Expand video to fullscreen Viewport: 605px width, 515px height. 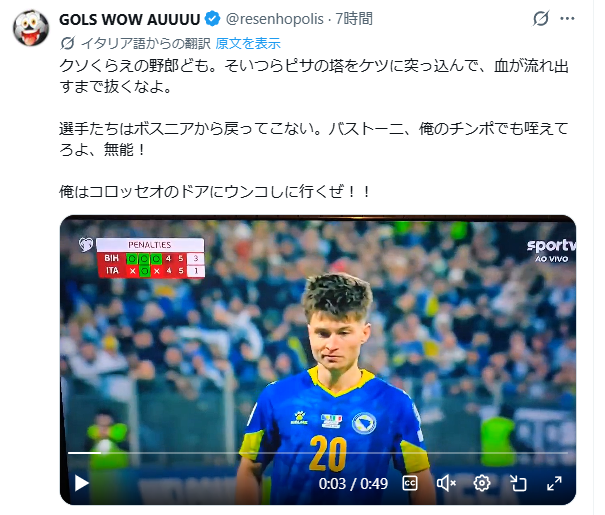click(554, 483)
